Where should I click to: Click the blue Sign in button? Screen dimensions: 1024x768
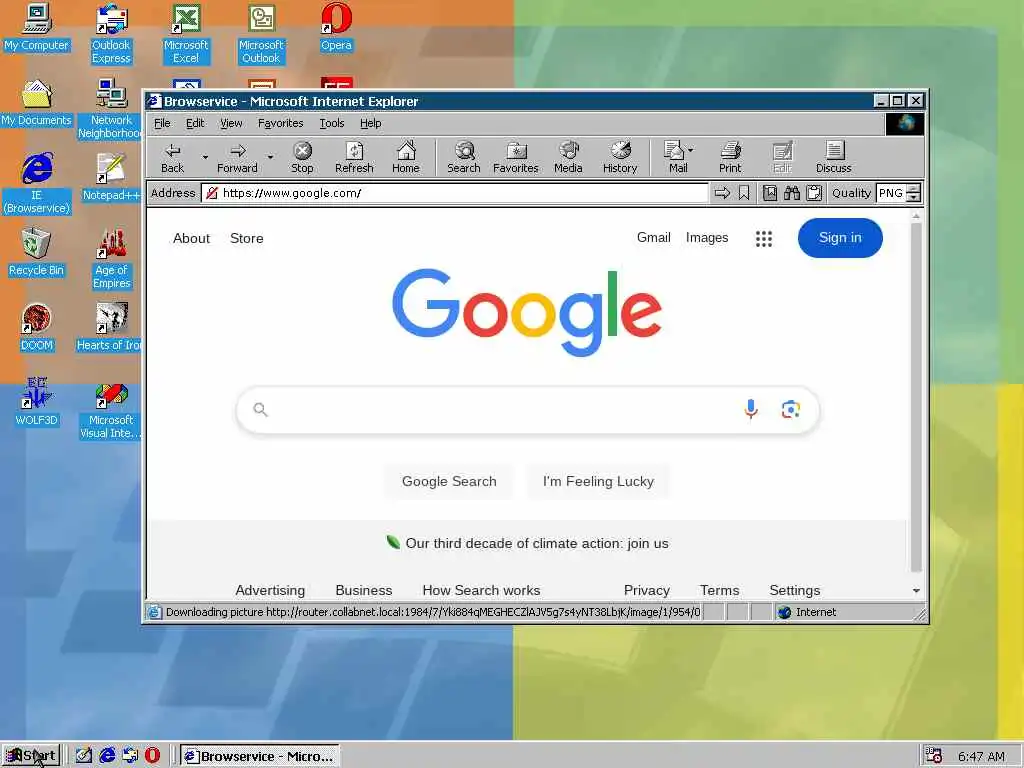pyautogui.click(x=840, y=238)
